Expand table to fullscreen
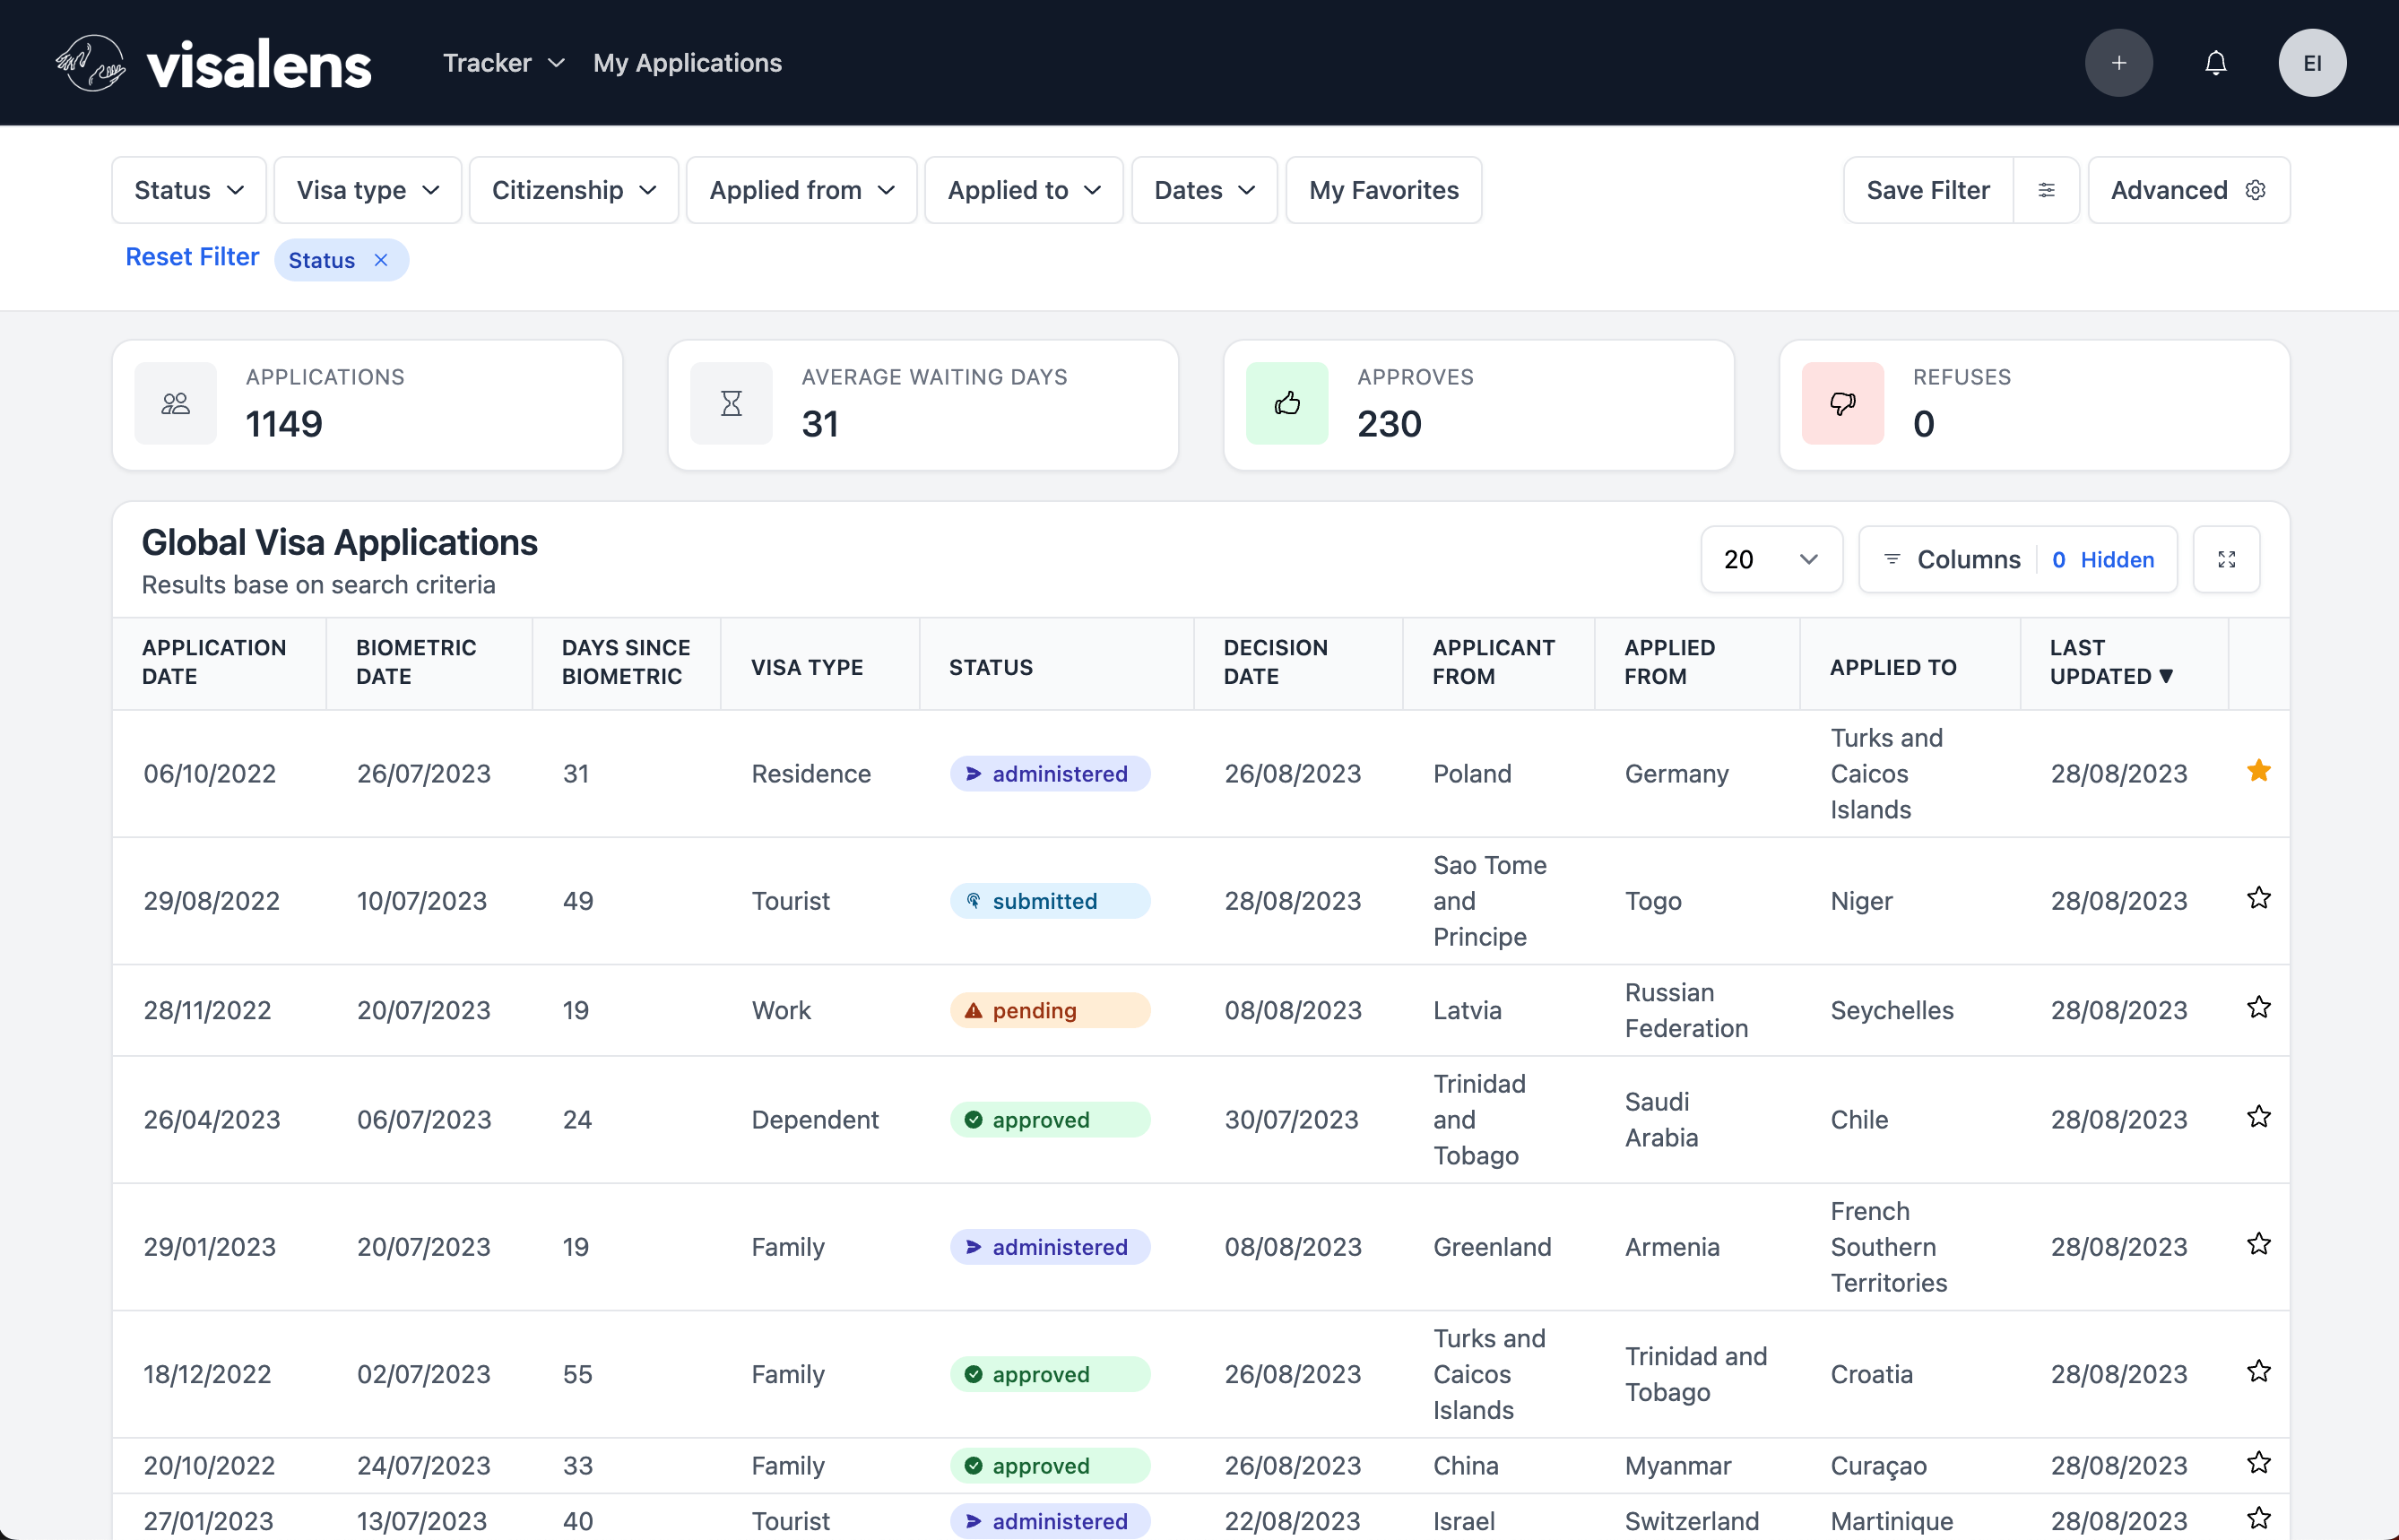The image size is (2399, 1540). [x=2226, y=559]
